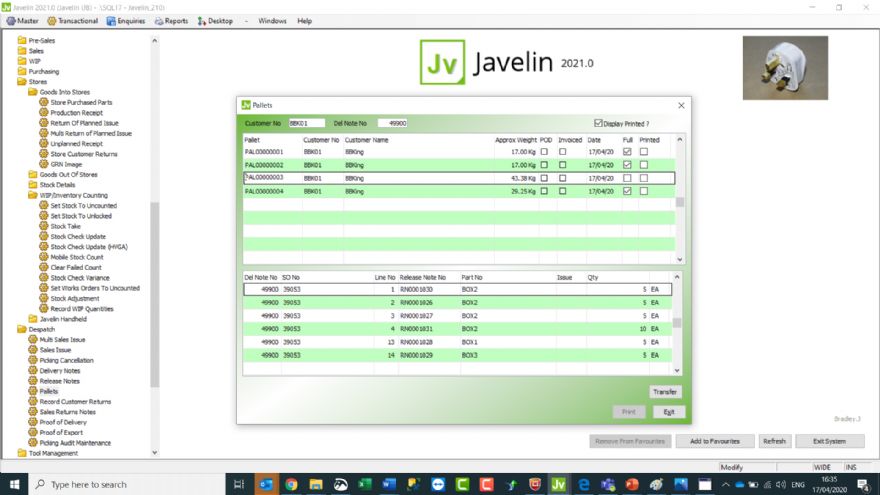Open Proof of Delivery item
This screenshot has height=495, width=880.
click(63, 422)
